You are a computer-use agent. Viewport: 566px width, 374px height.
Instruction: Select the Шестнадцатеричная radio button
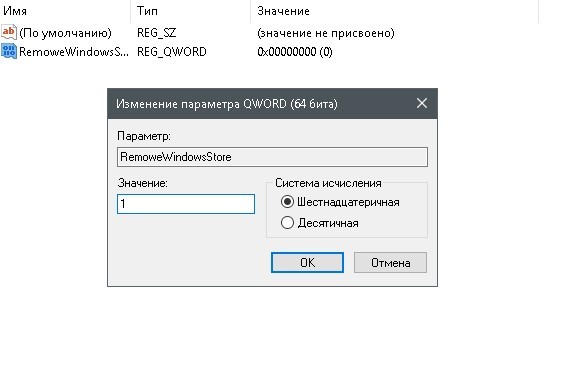[287, 202]
